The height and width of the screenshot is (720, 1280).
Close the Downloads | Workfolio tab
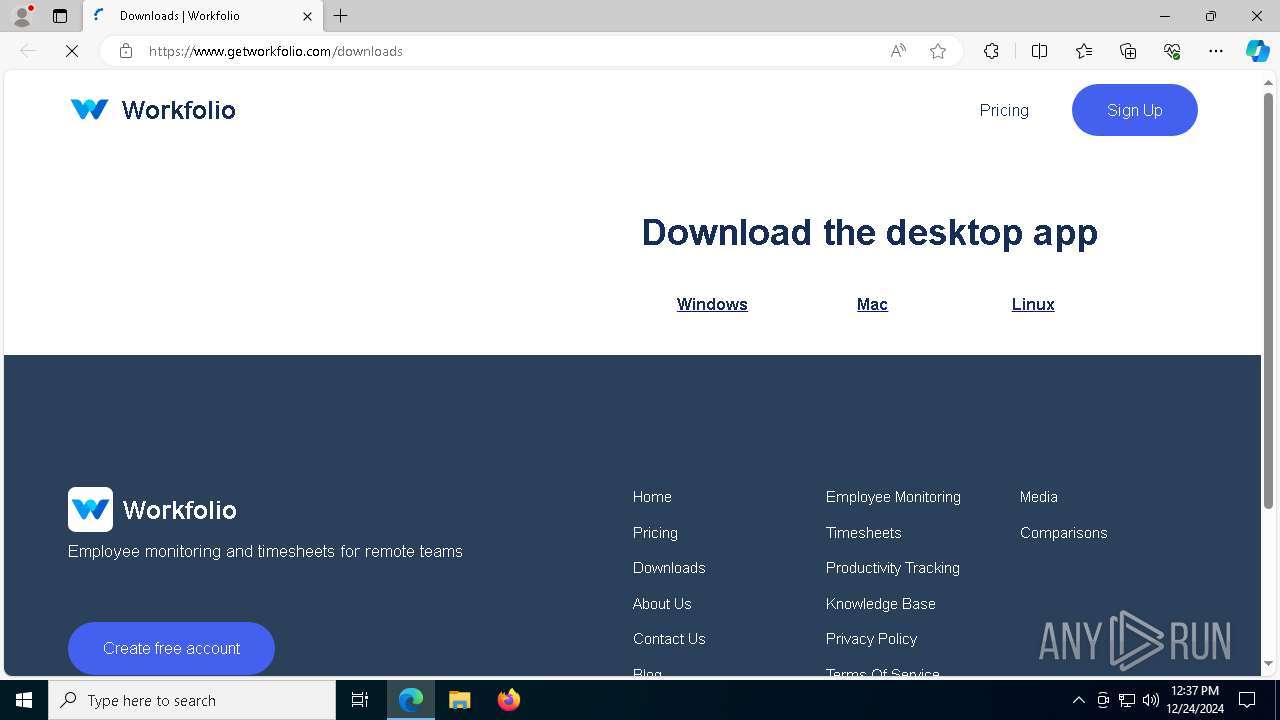pyautogui.click(x=307, y=16)
